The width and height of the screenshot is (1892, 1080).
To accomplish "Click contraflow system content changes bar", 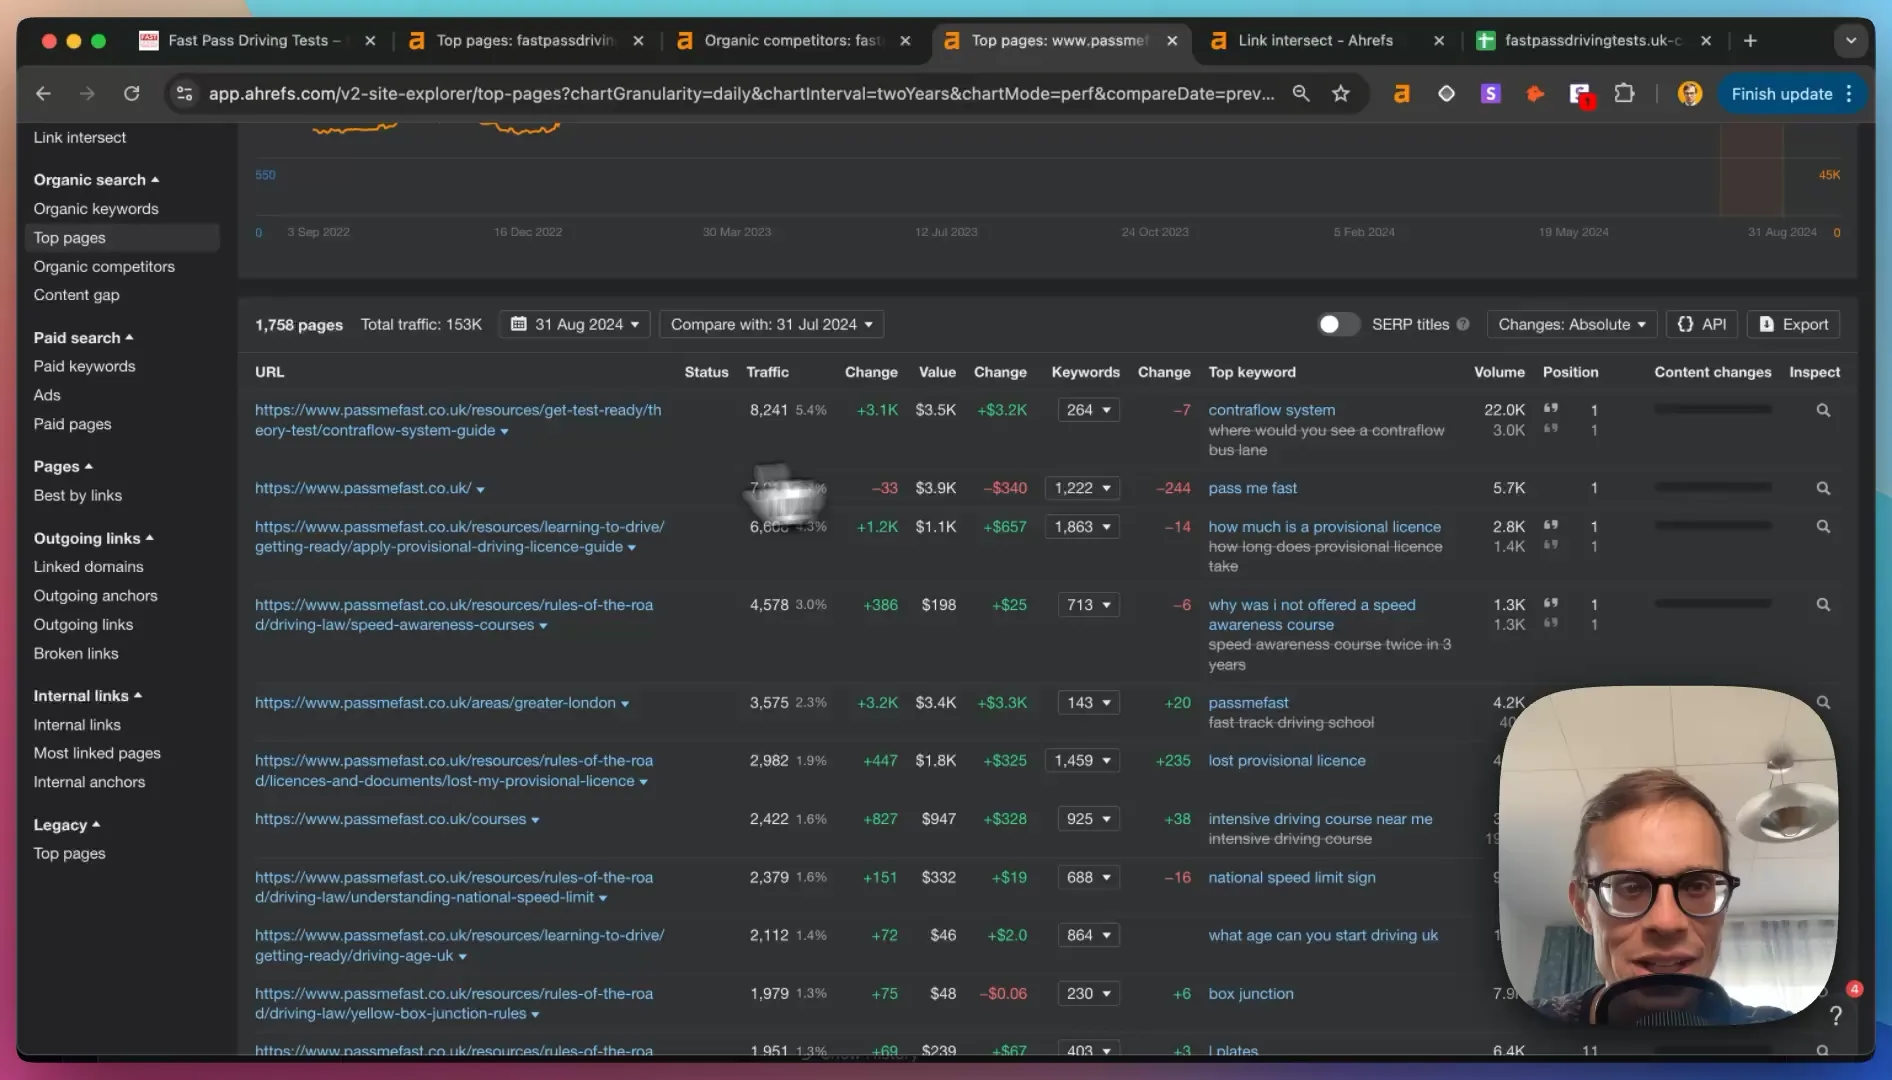I will coord(1712,409).
